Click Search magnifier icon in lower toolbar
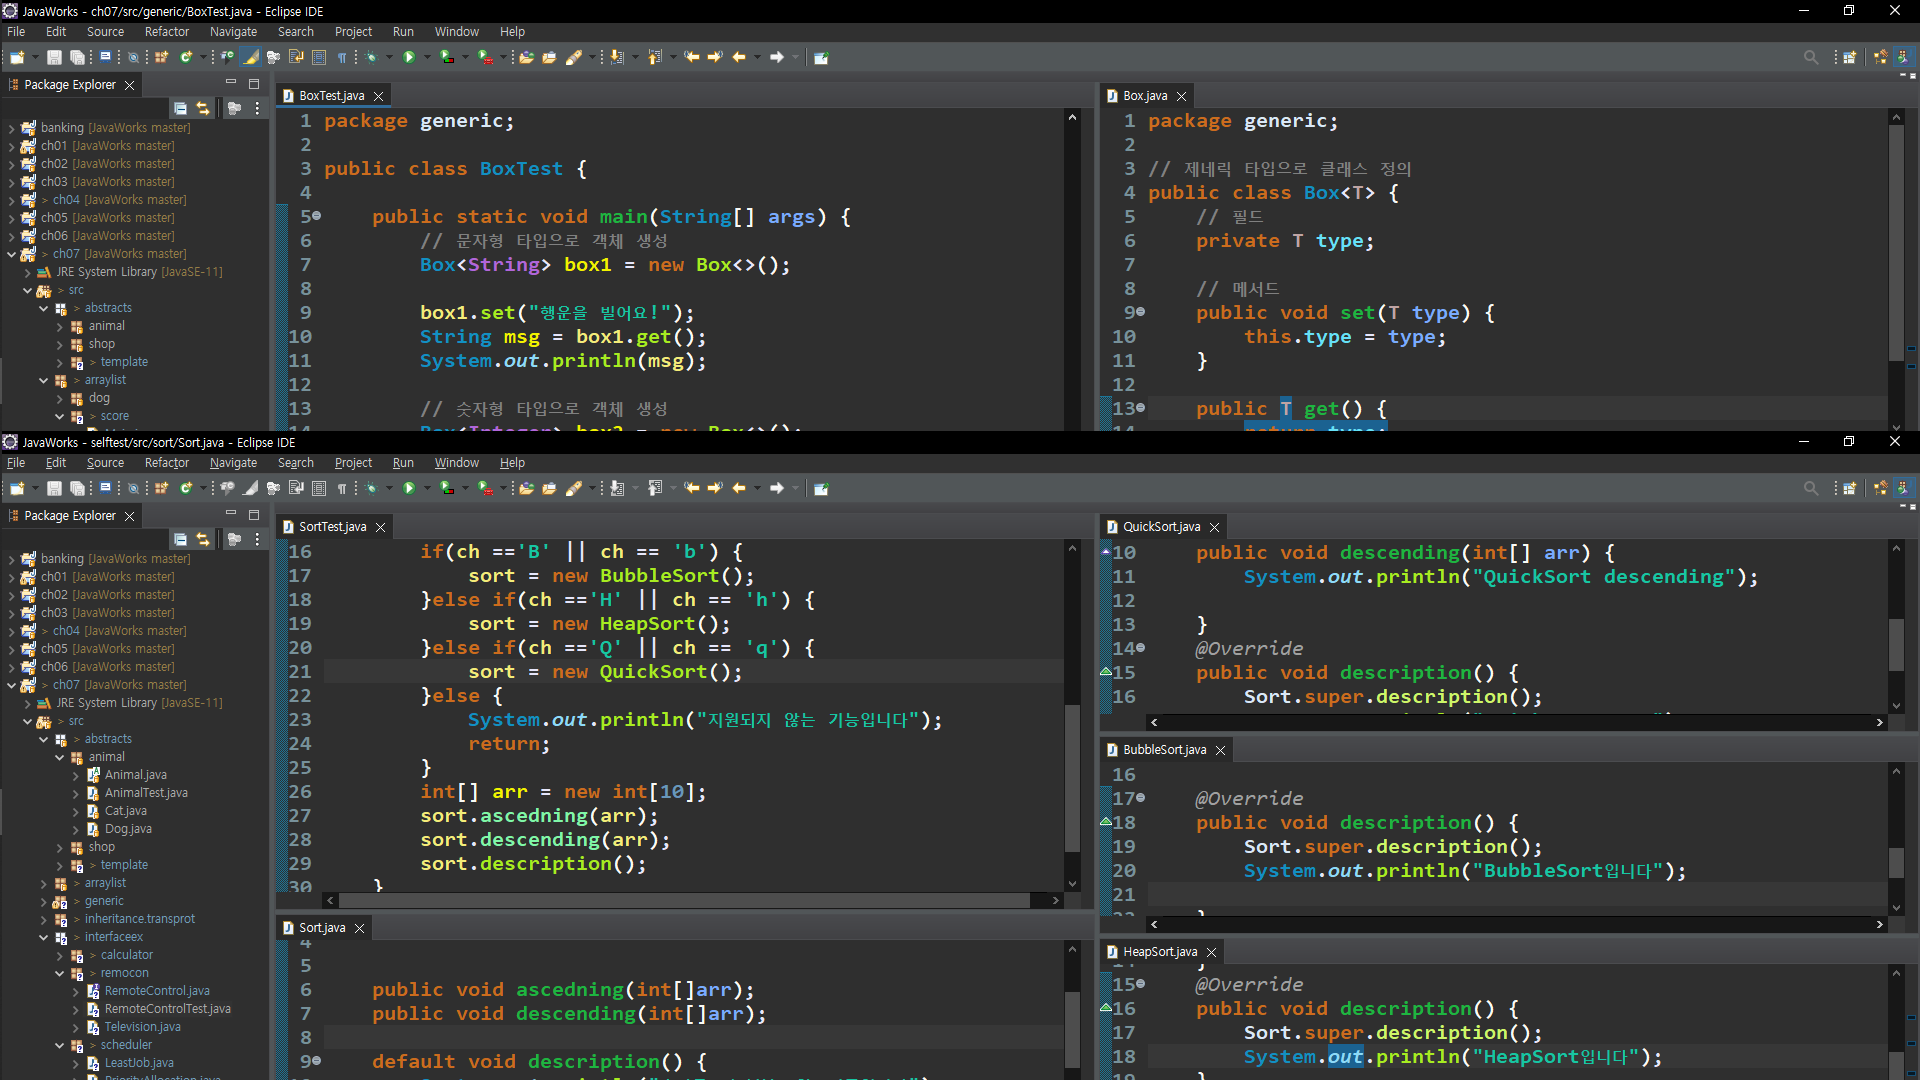Image resolution: width=1920 pixels, height=1080 pixels. (1810, 488)
